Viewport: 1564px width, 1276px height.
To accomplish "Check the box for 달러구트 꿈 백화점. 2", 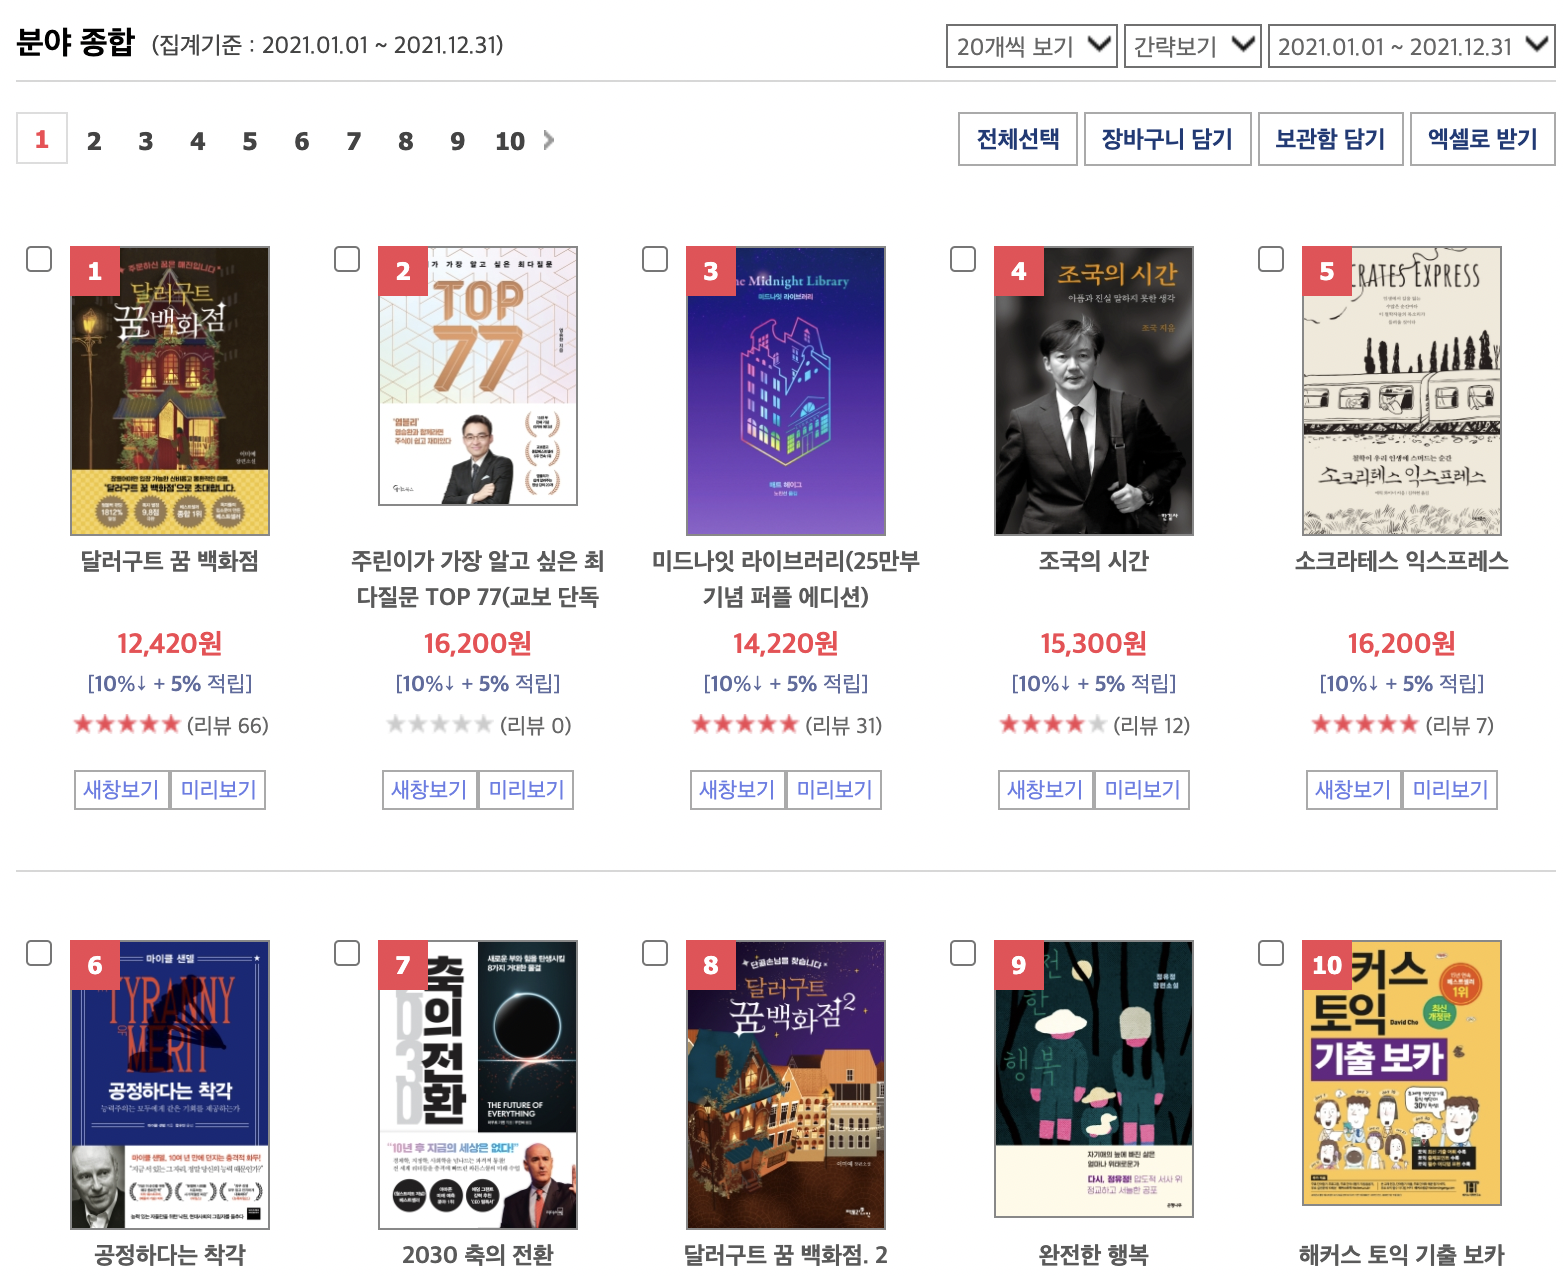I will point(655,953).
